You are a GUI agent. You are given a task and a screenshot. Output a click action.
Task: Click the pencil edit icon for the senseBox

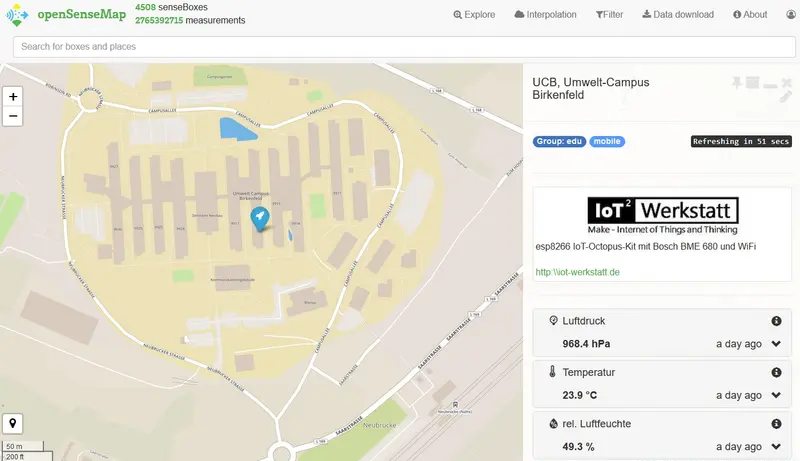pyautogui.click(x=786, y=97)
